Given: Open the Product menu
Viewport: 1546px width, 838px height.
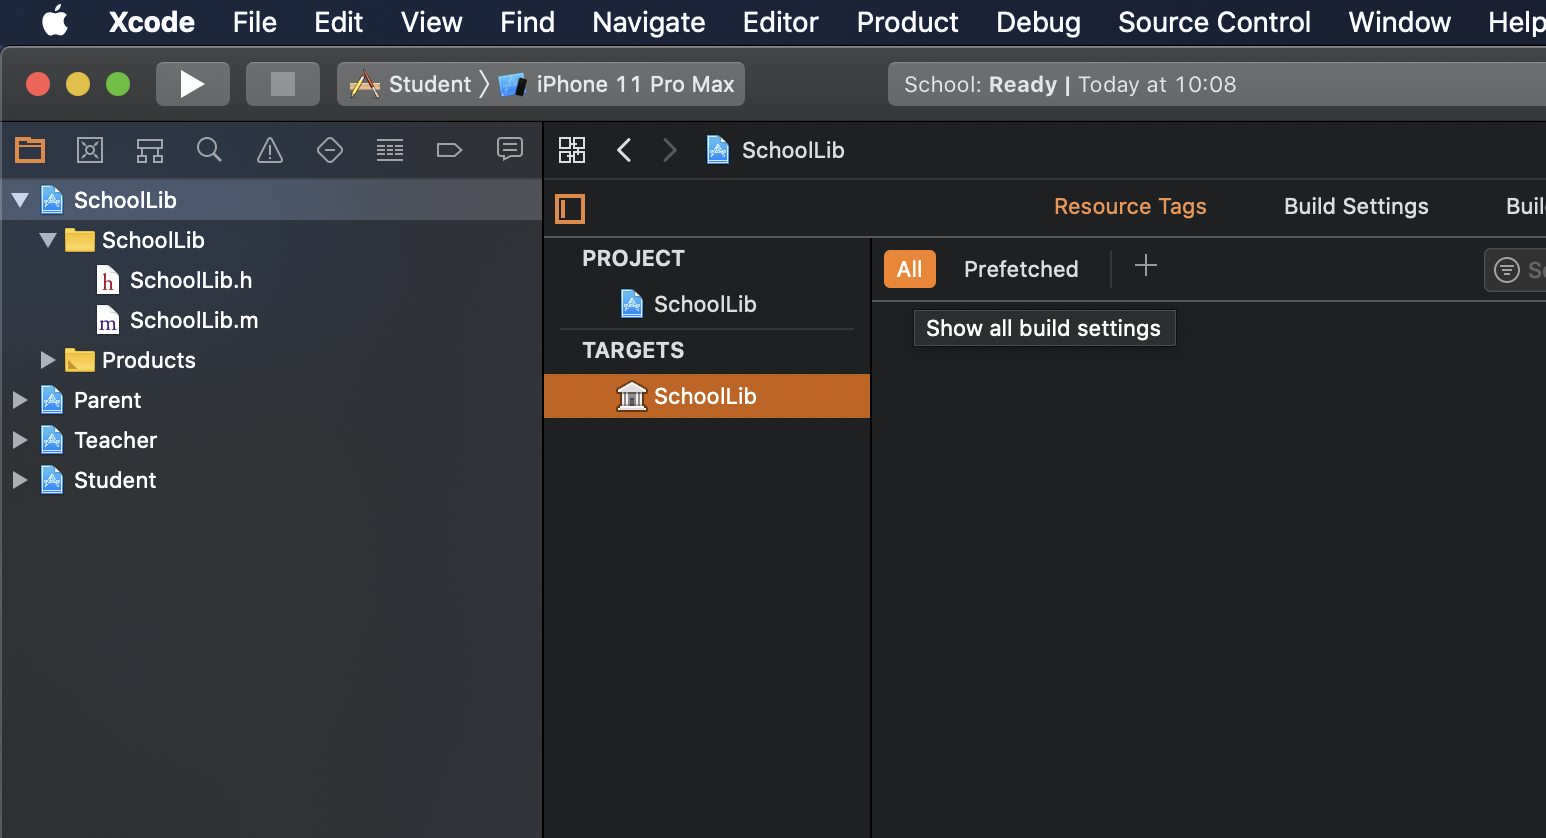Looking at the screenshot, I should click(908, 22).
